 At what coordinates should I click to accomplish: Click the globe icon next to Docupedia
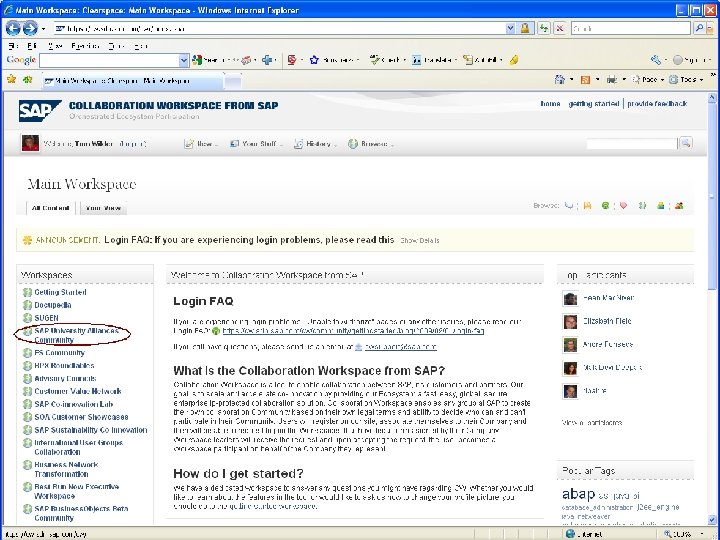pos(28,305)
